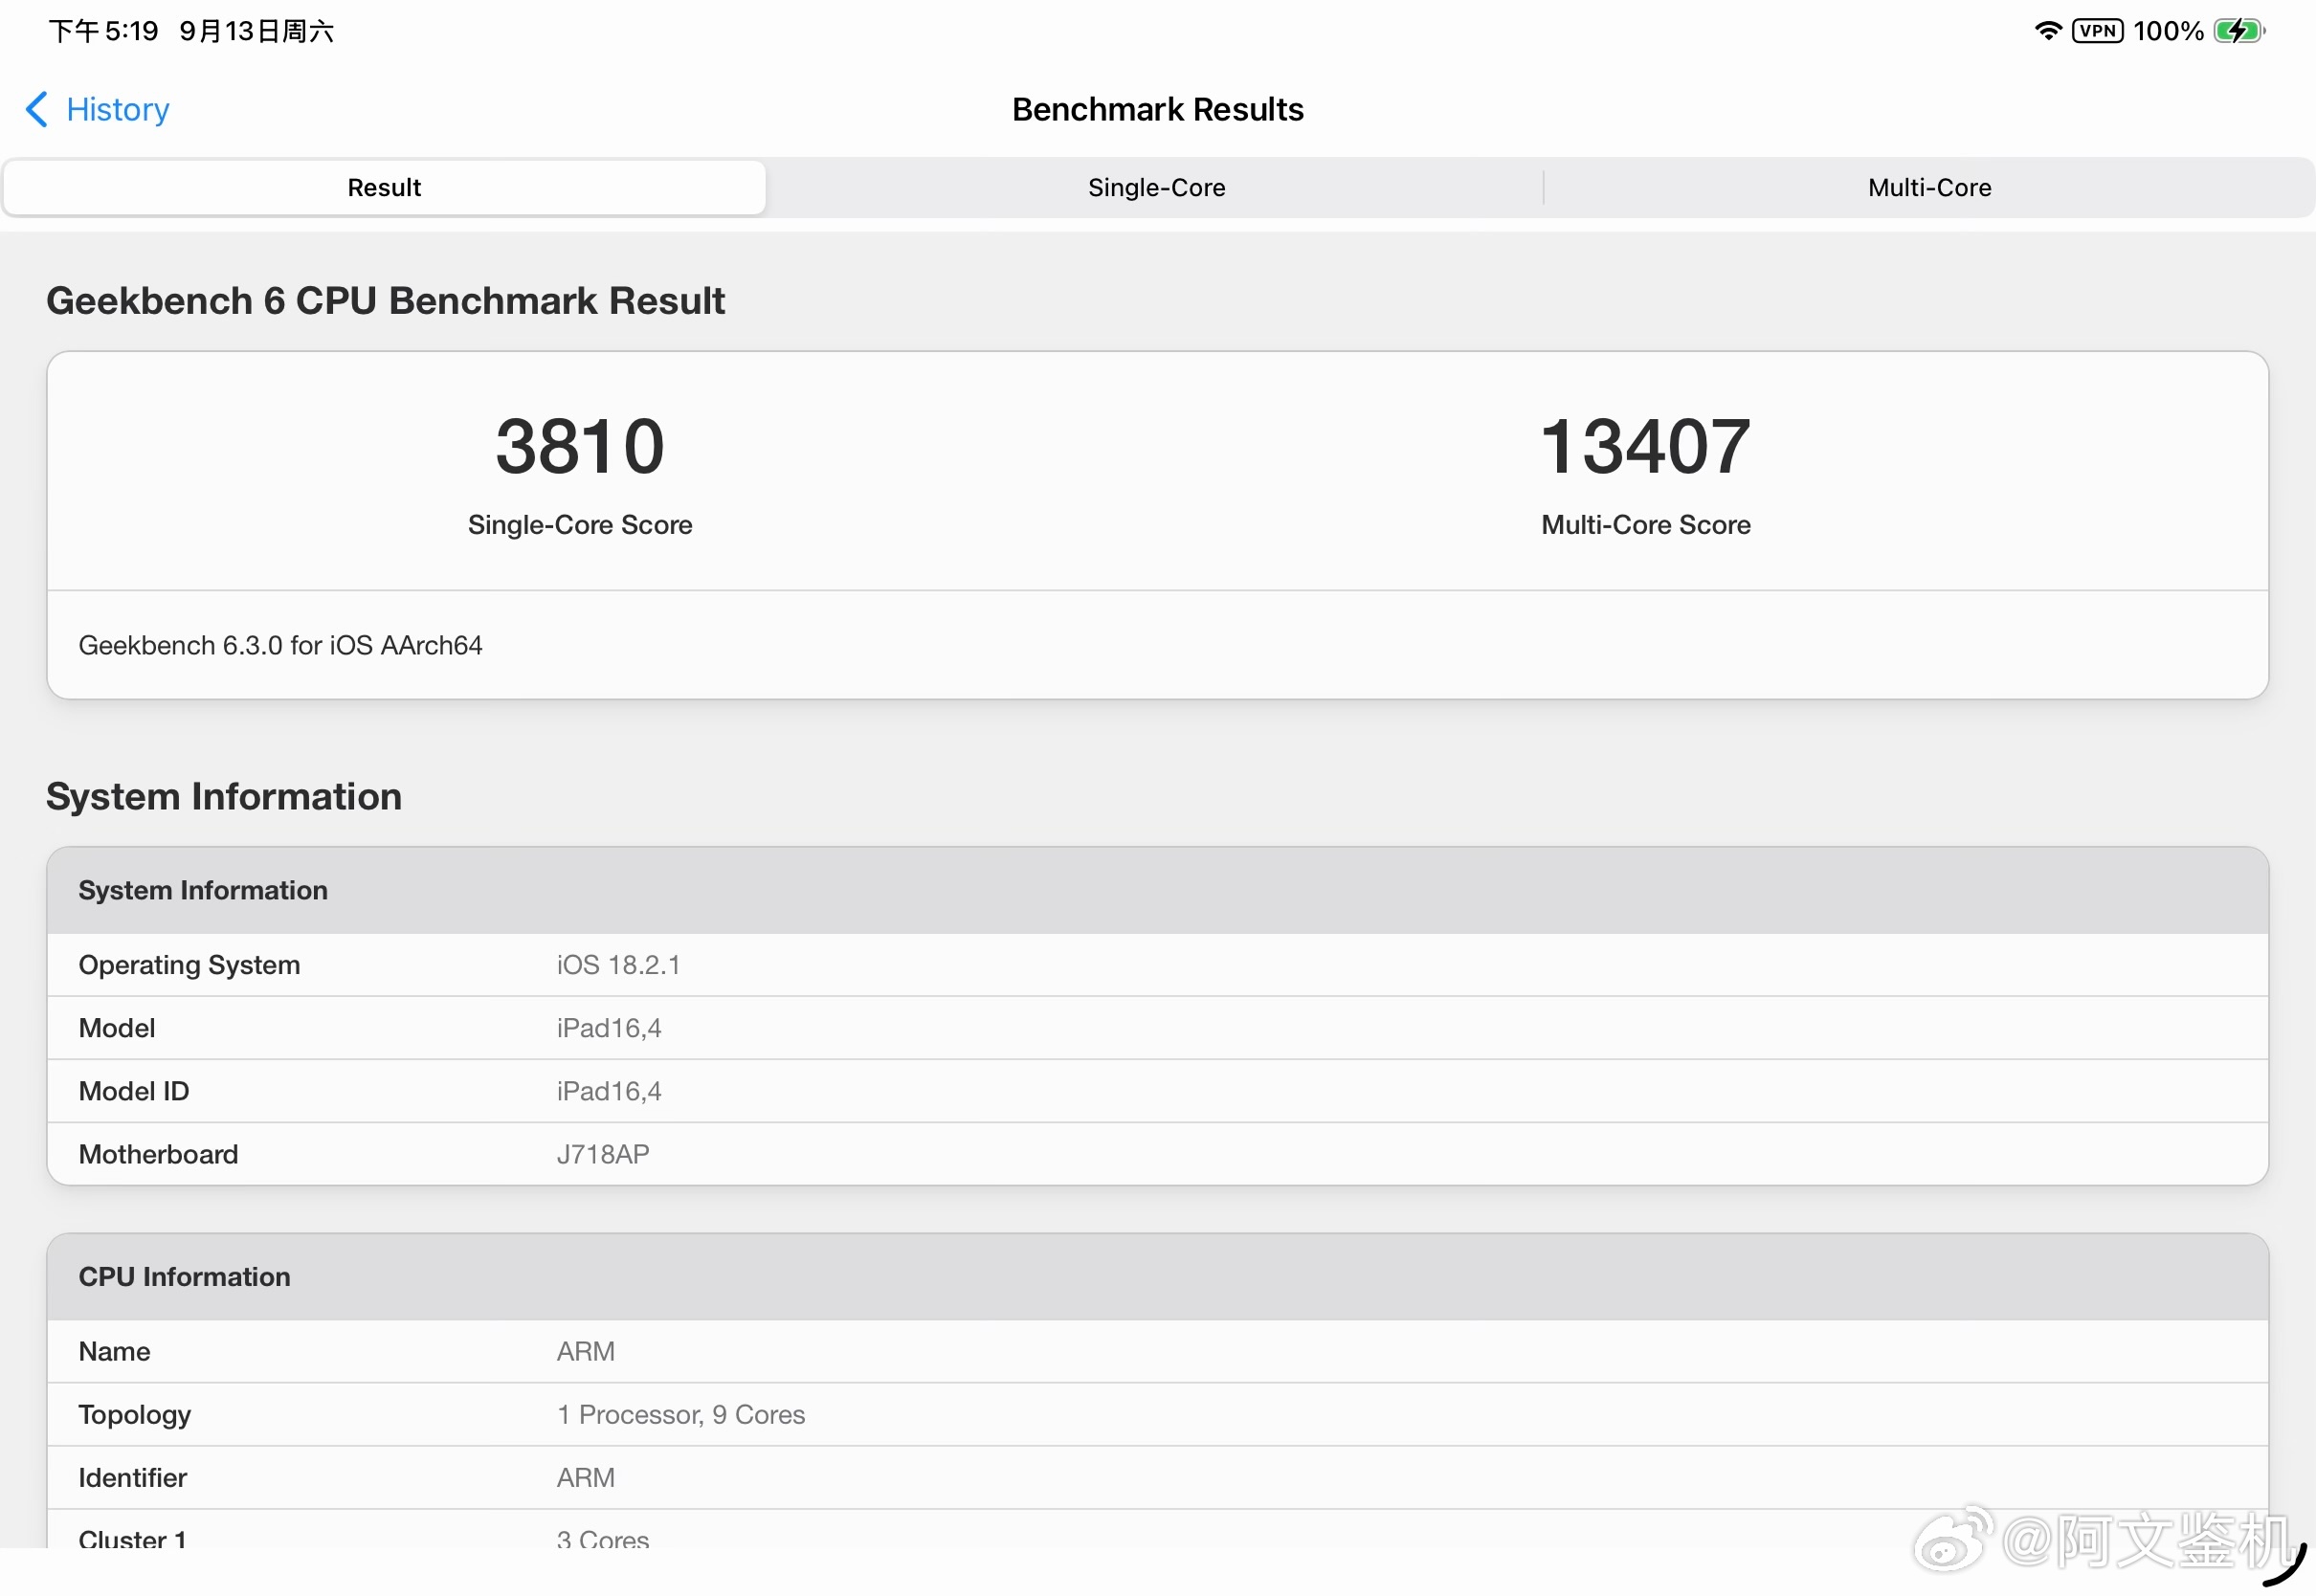
Task: Tap the Benchmark Results title
Action: [1157, 109]
